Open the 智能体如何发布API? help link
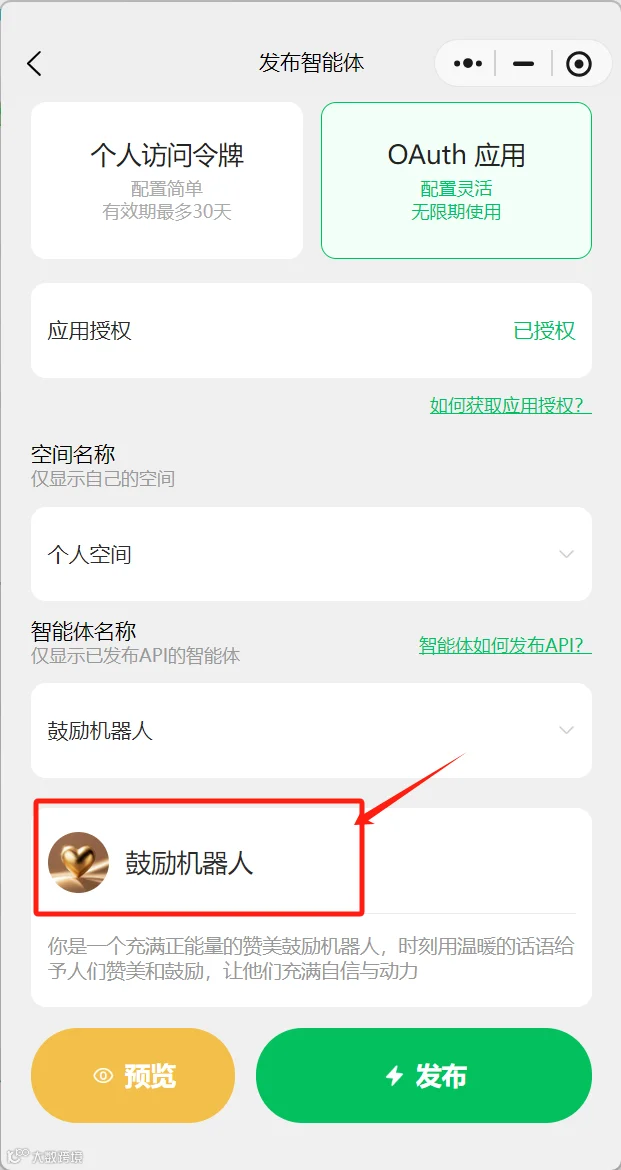This screenshot has width=621, height=1170. click(x=505, y=645)
